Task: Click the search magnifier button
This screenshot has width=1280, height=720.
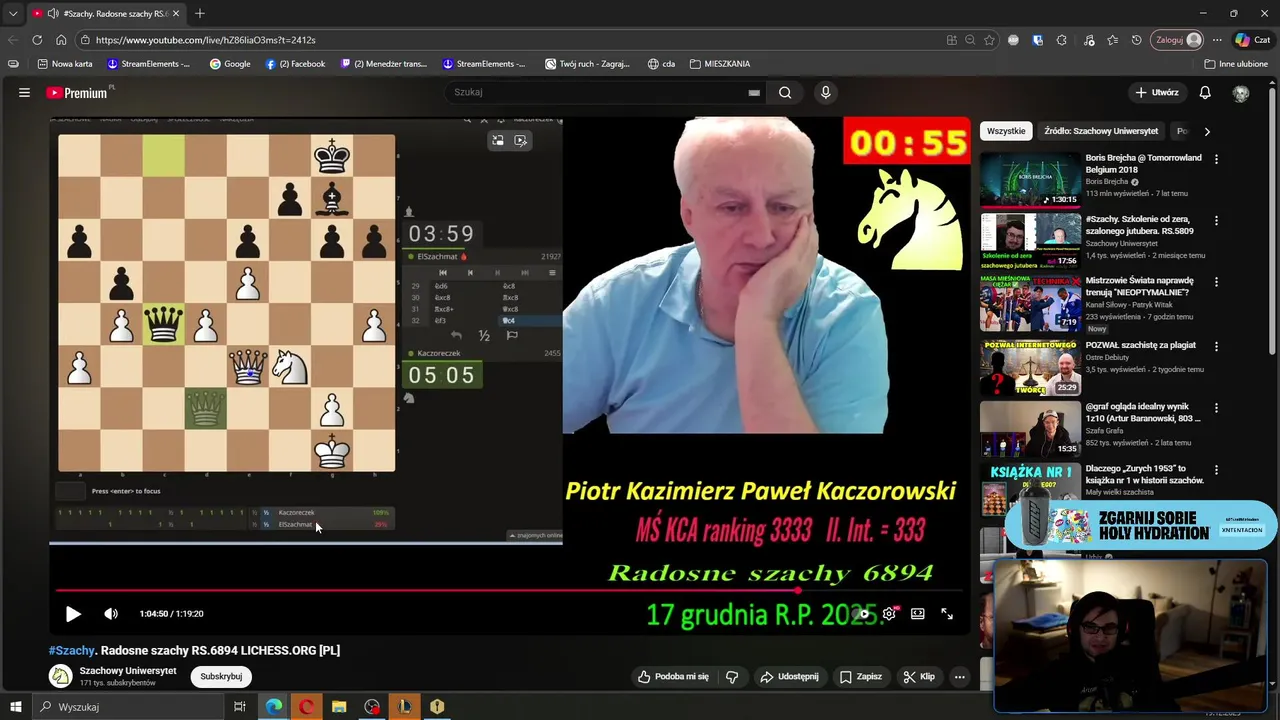Action: 785,92
